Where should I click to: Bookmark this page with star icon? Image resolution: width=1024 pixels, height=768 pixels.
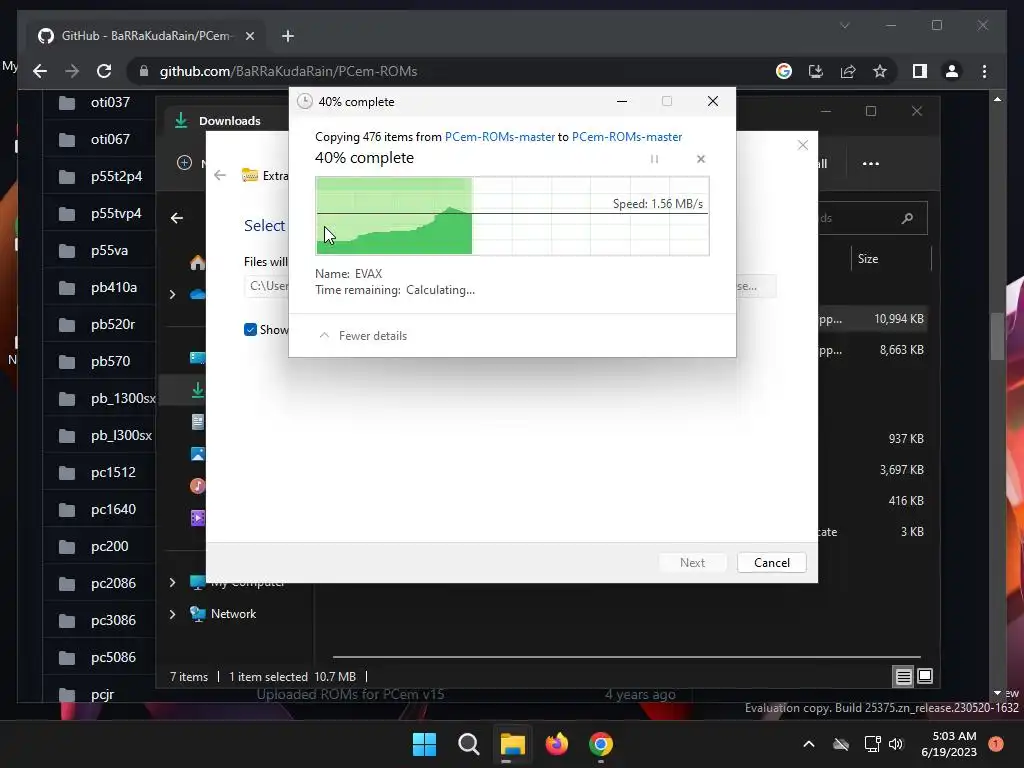coord(880,71)
